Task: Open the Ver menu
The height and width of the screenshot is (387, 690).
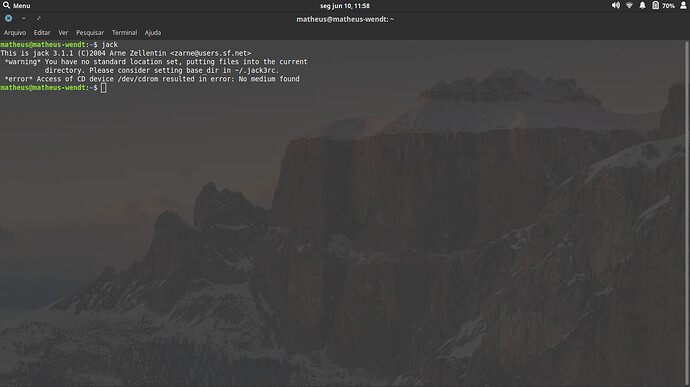Action: [63, 33]
